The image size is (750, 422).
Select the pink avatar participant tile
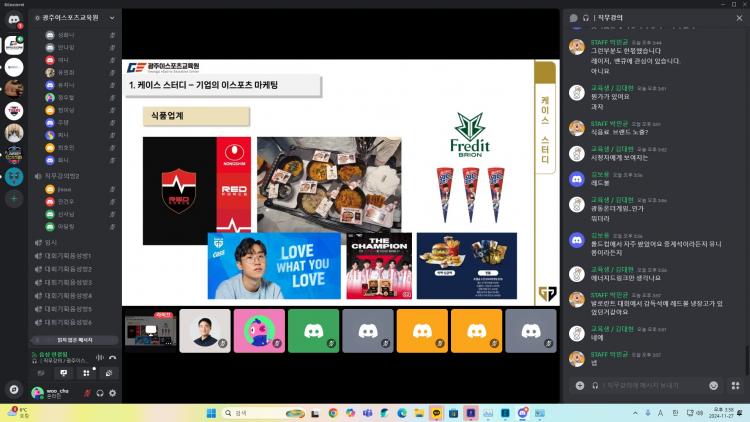tap(259, 331)
